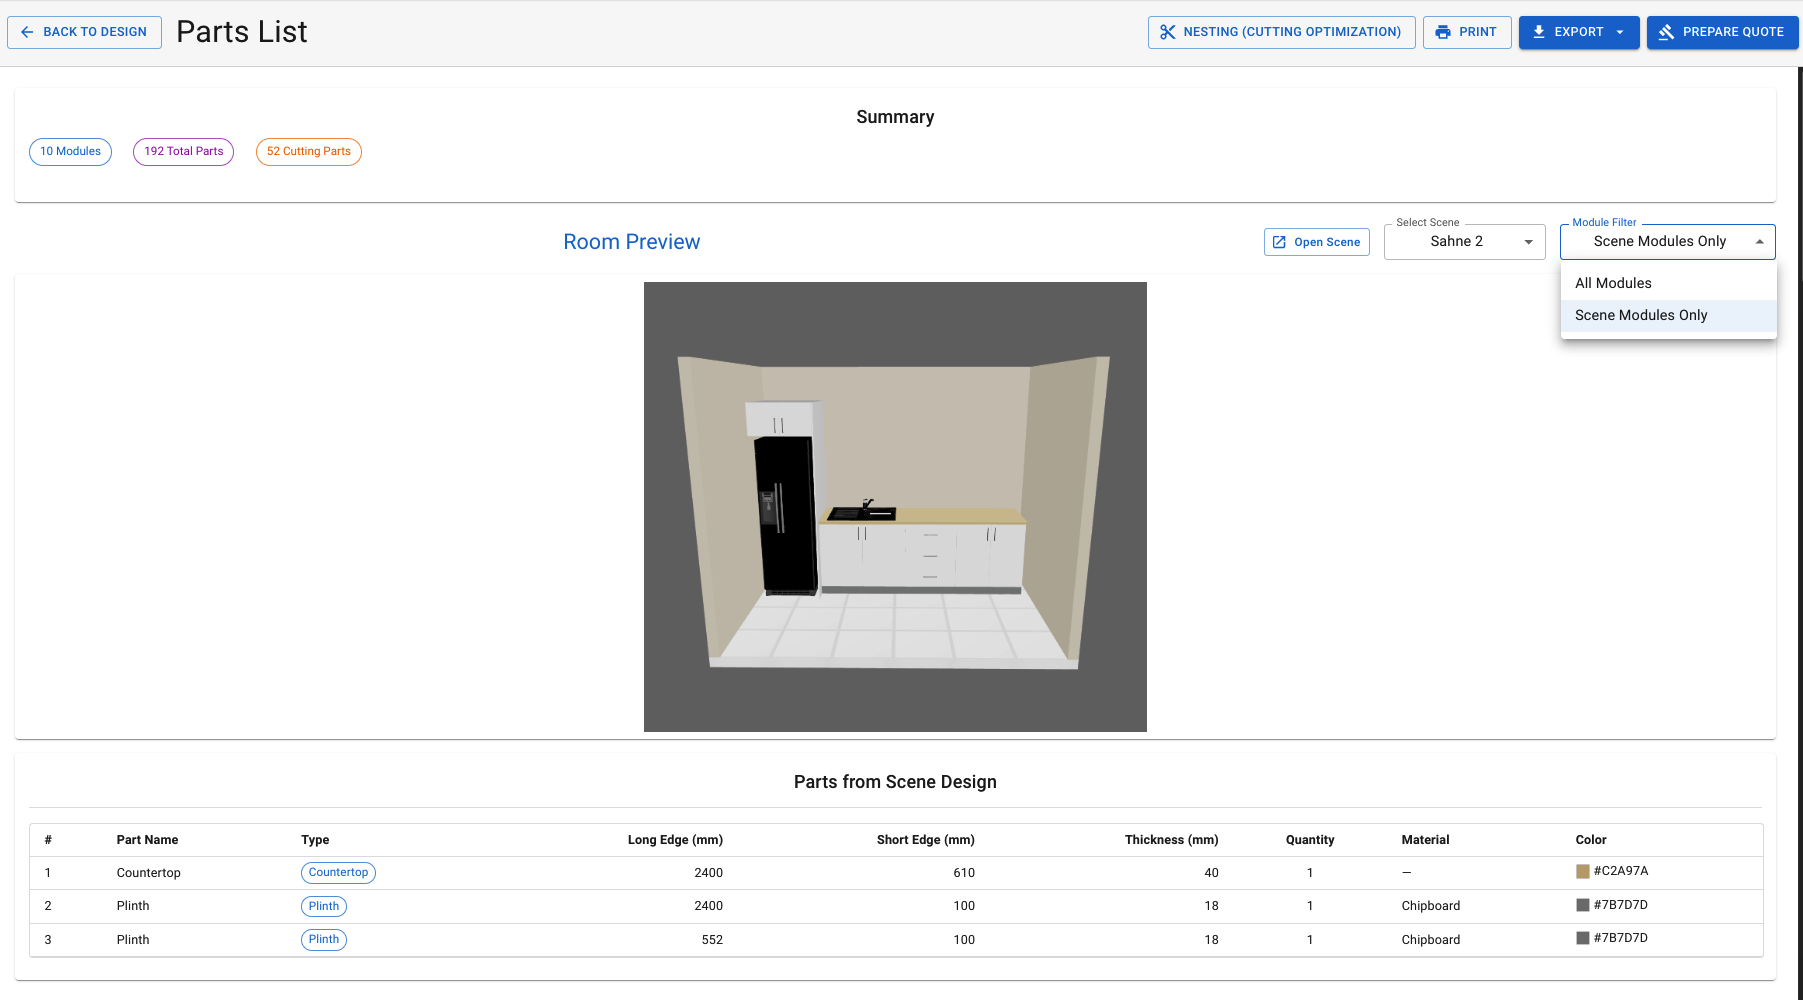Click the export download icon
The width and height of the screenshot is (1803, 1000).
coord(1539,32)
